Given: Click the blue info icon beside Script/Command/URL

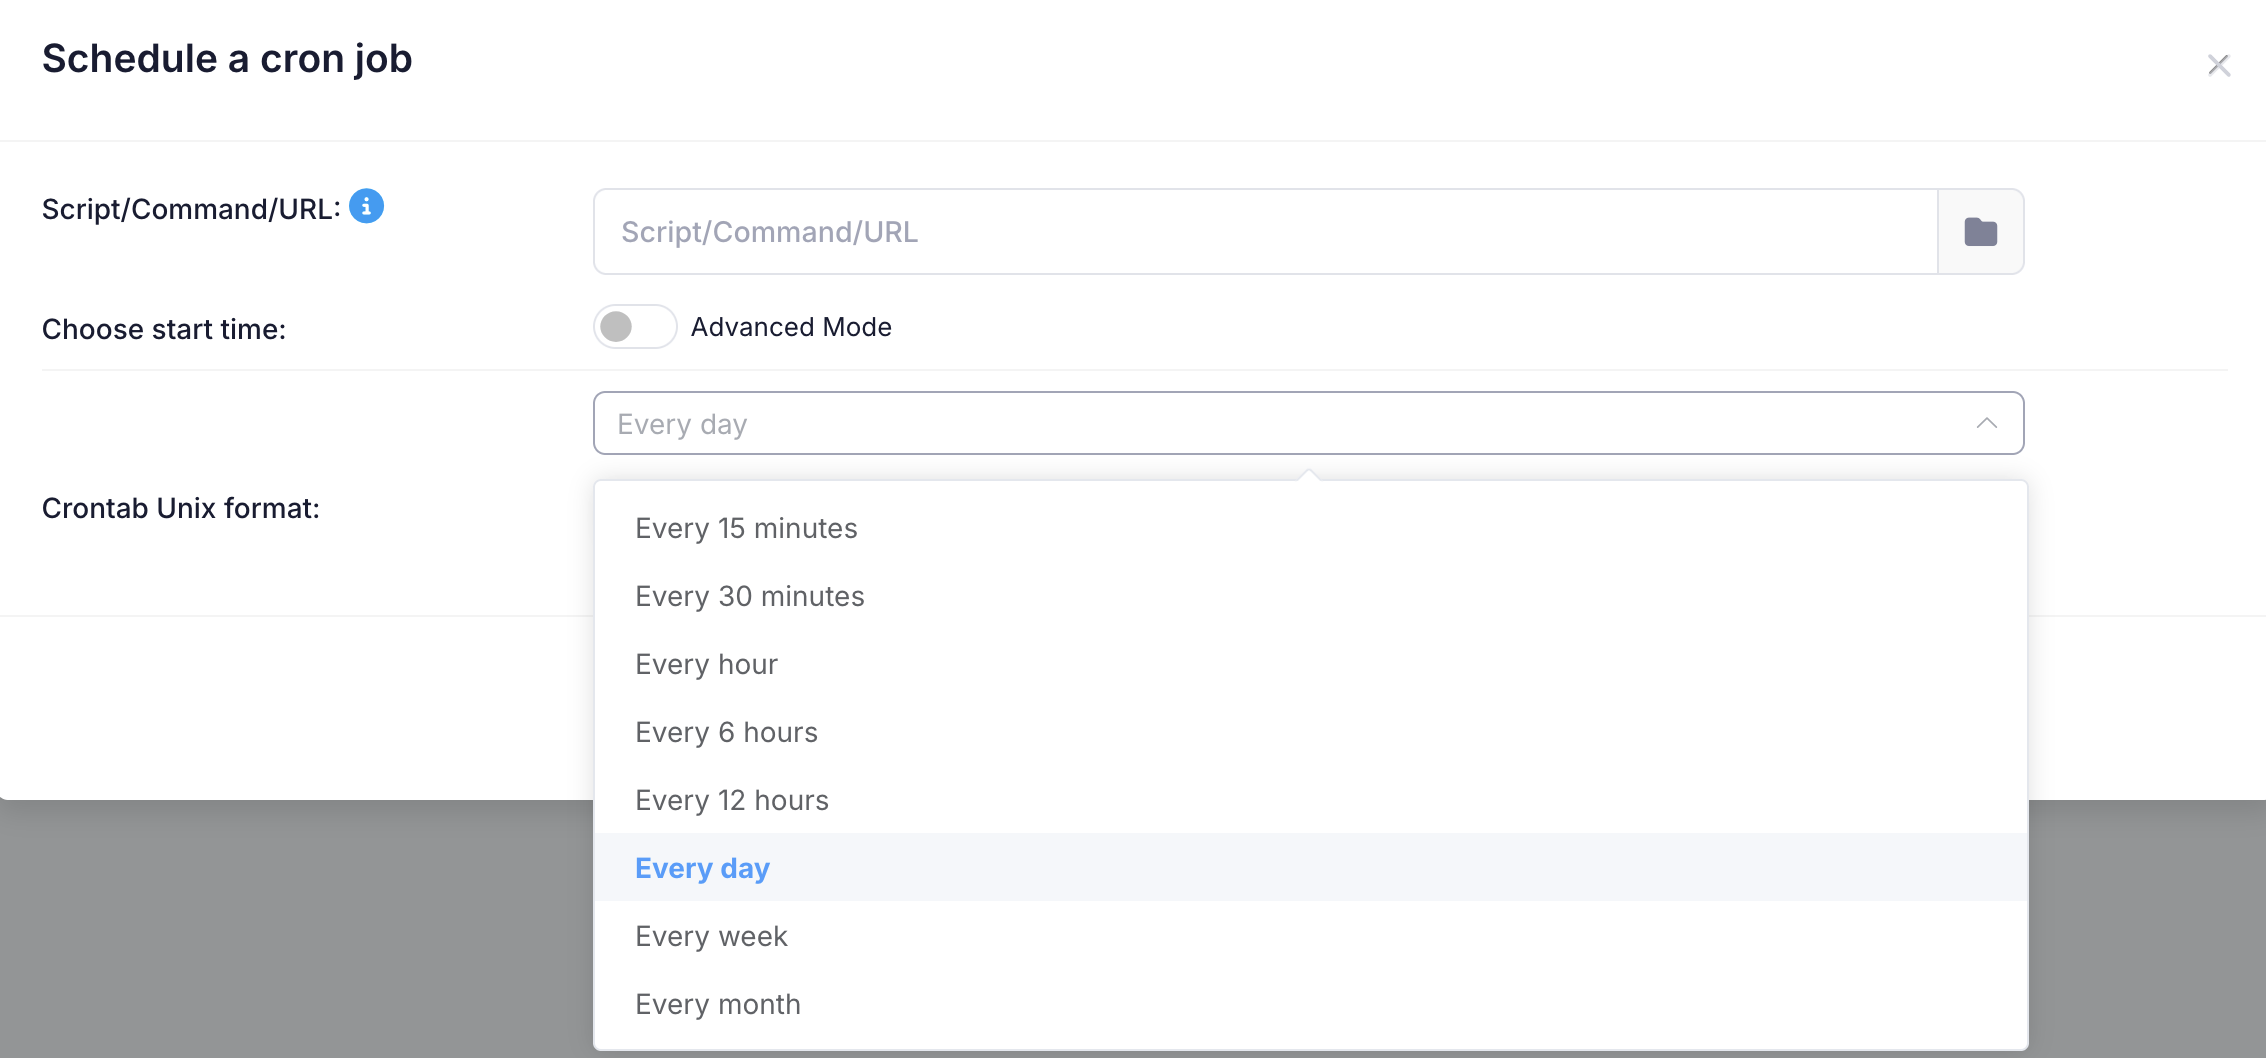Looking at the screenshot, I should (366, 206).
